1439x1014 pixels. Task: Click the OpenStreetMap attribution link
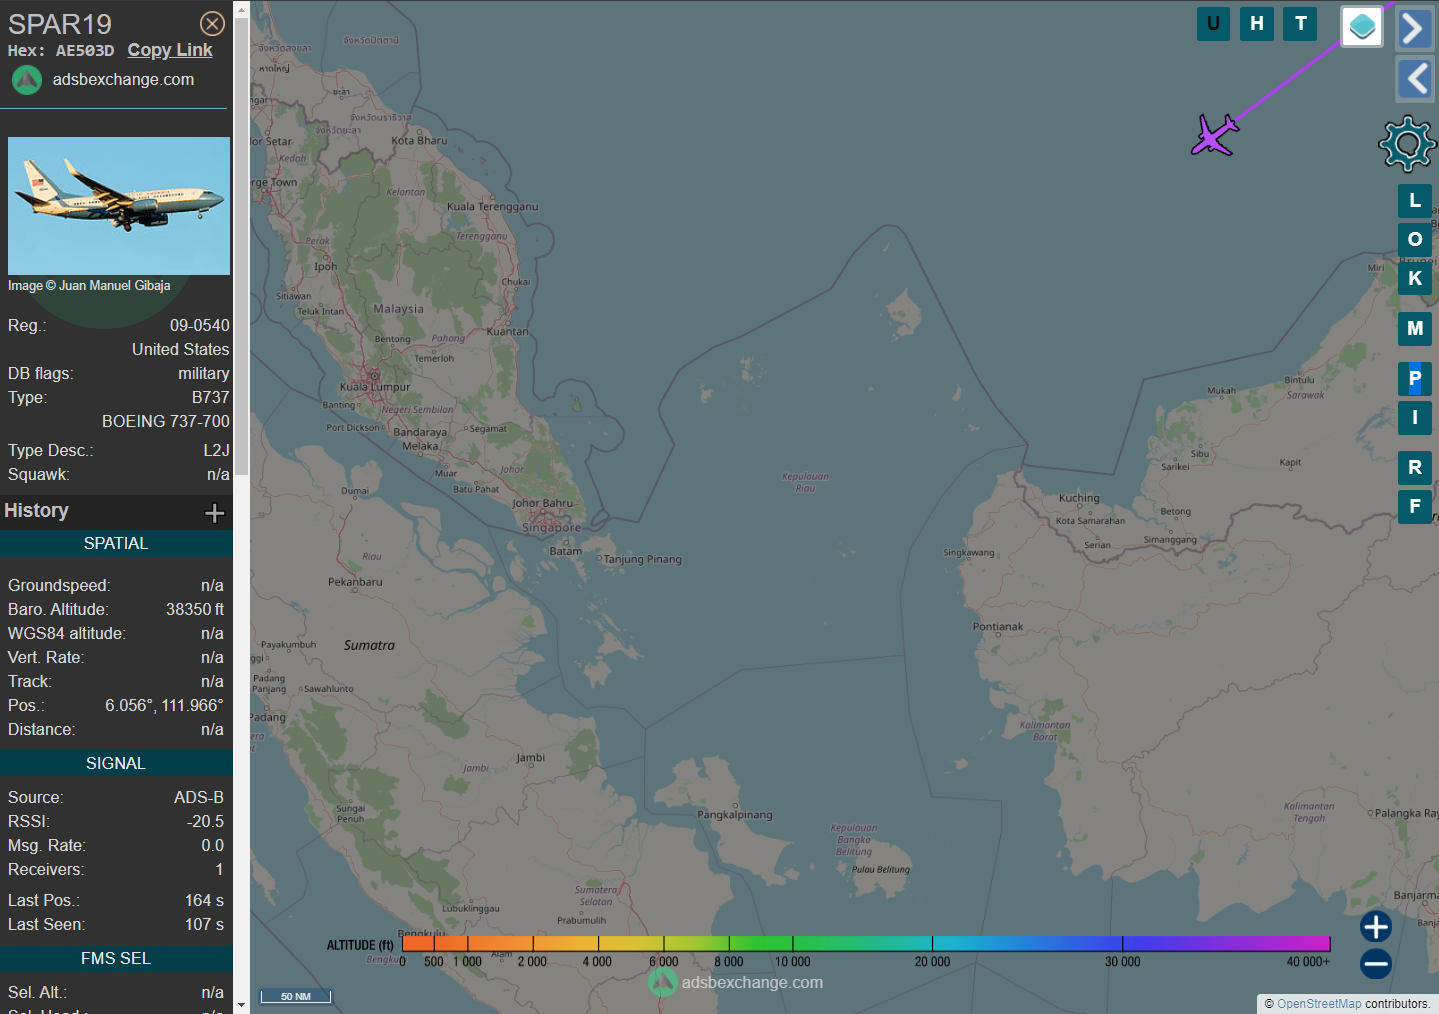[1319, 1004]
